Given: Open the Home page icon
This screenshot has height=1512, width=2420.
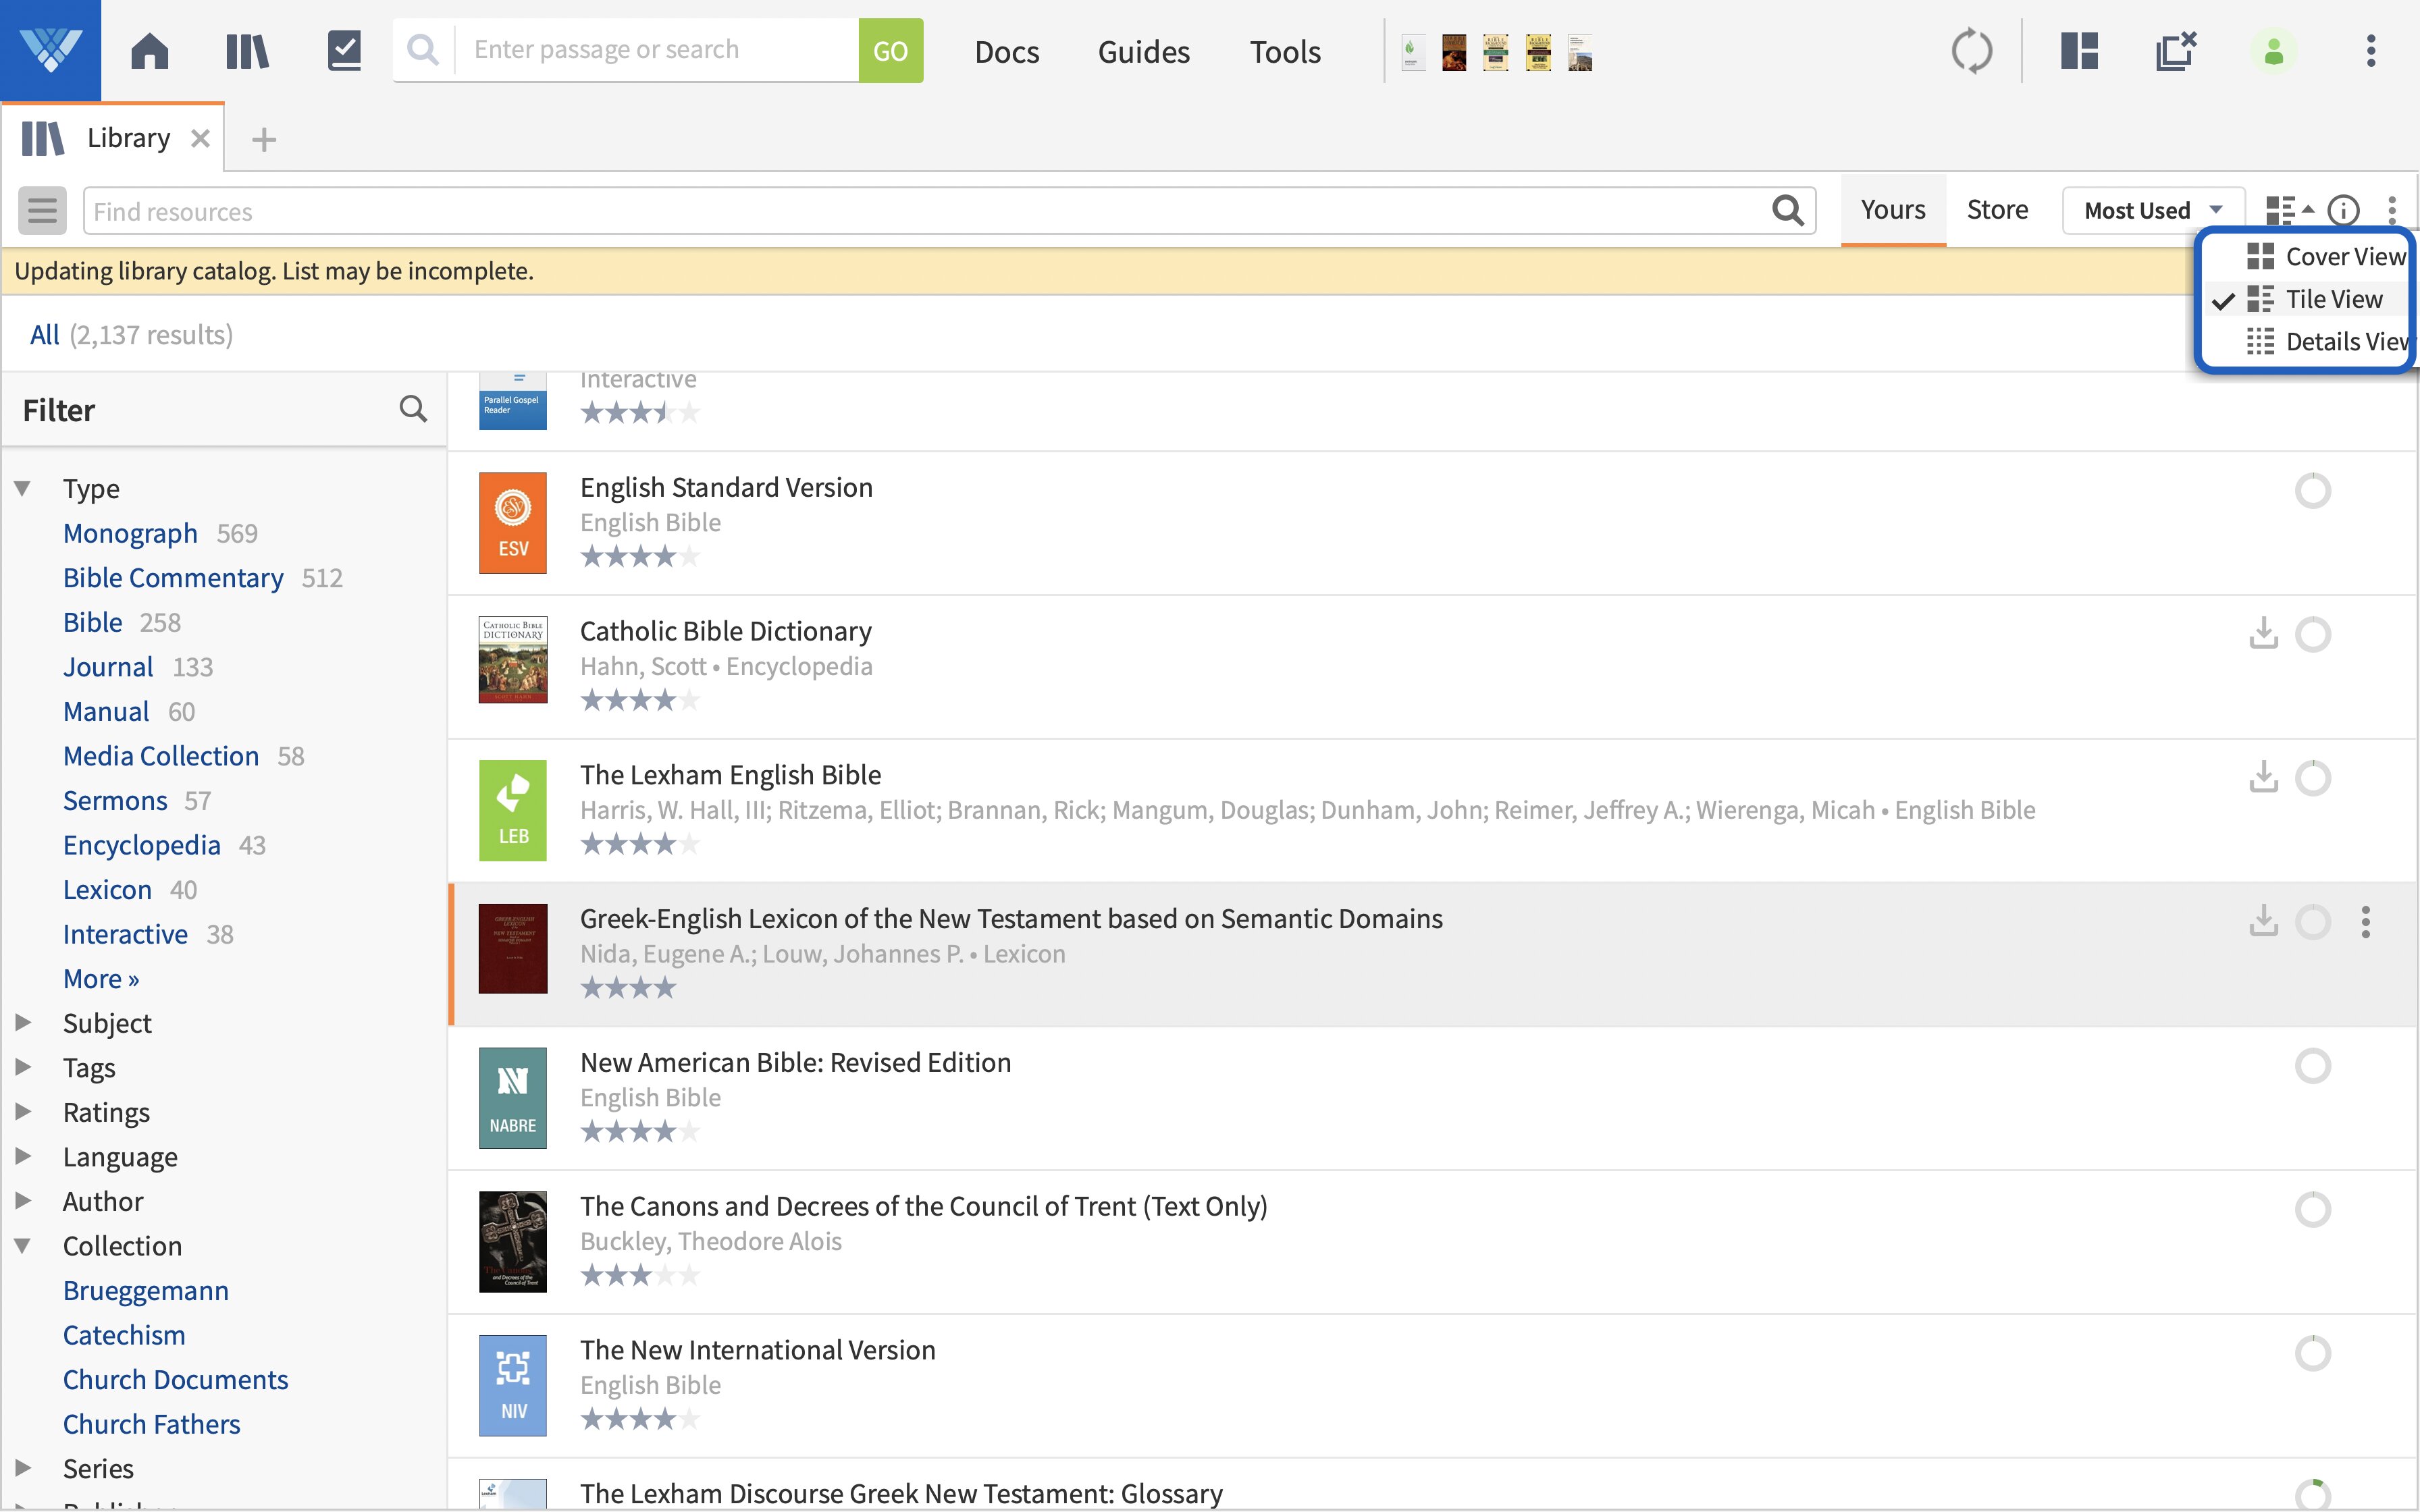Looking at the screenshot, I should [150, 50].
